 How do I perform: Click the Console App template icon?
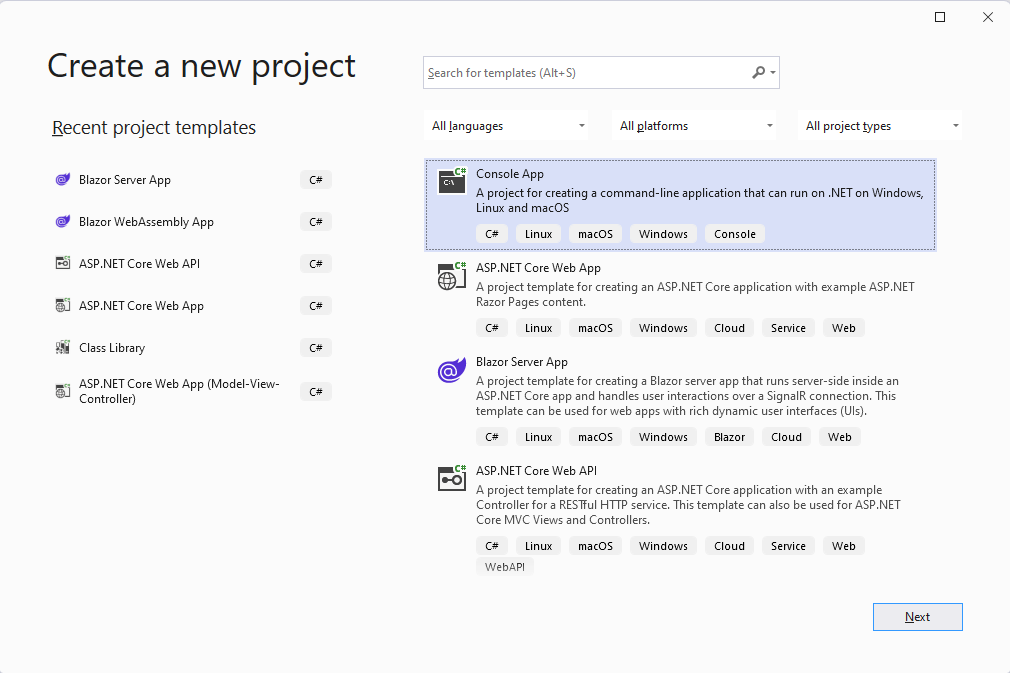point(452,181)
